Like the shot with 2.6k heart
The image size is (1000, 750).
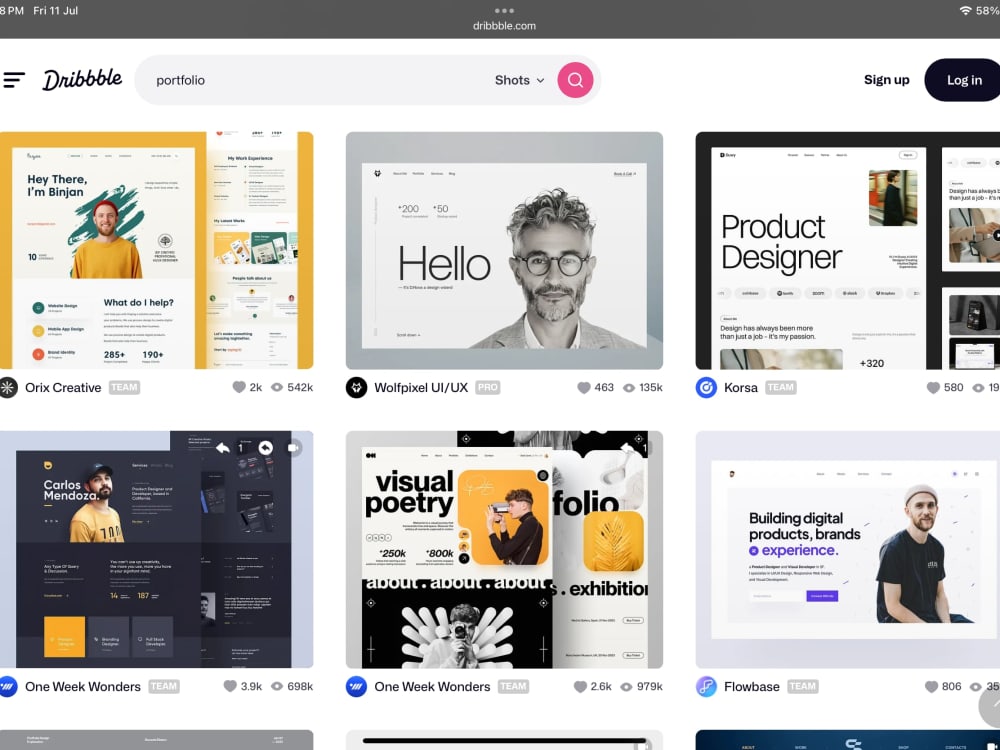(580, 686)
